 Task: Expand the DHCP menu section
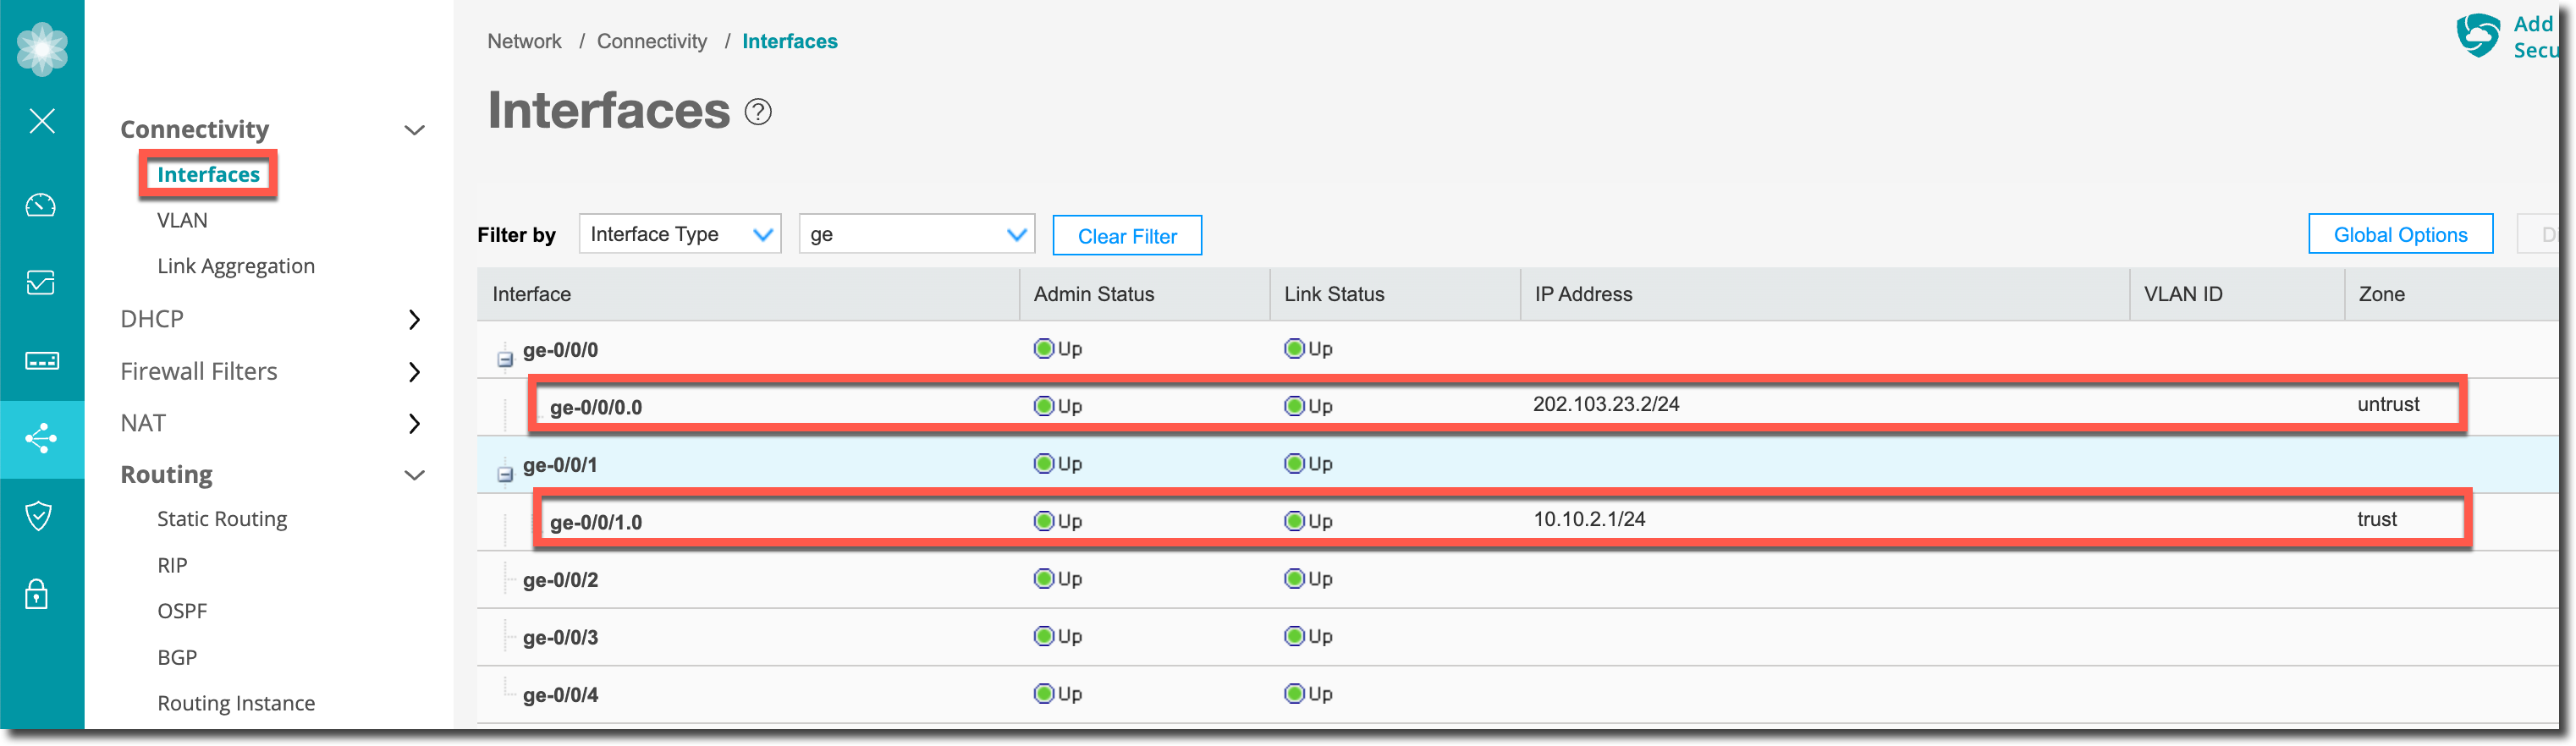click(414, 320)
